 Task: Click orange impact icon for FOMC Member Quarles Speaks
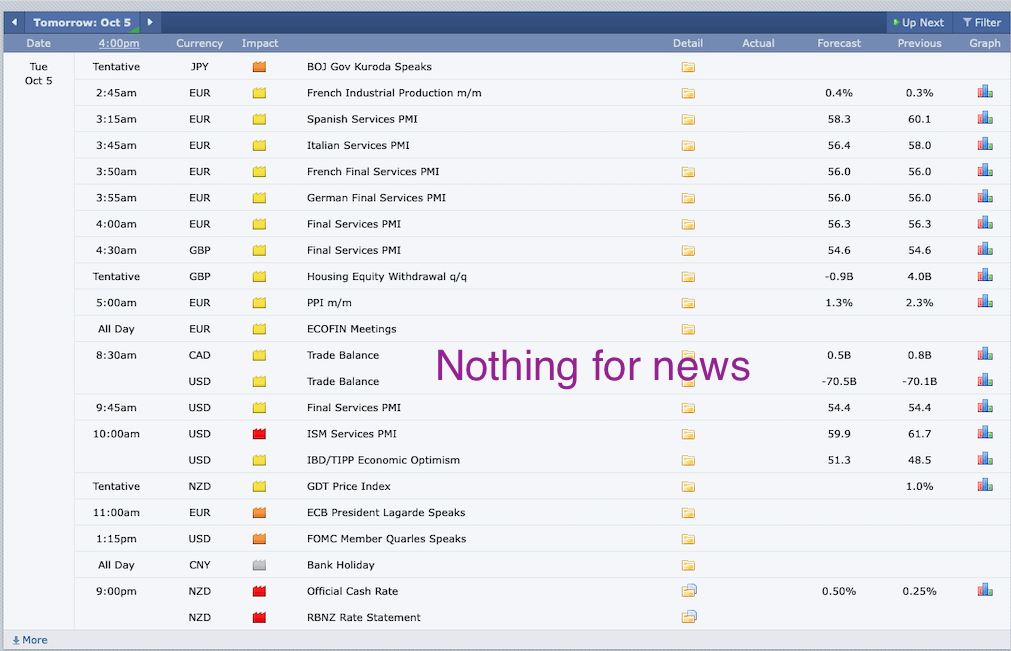click(x=259, y=539)
